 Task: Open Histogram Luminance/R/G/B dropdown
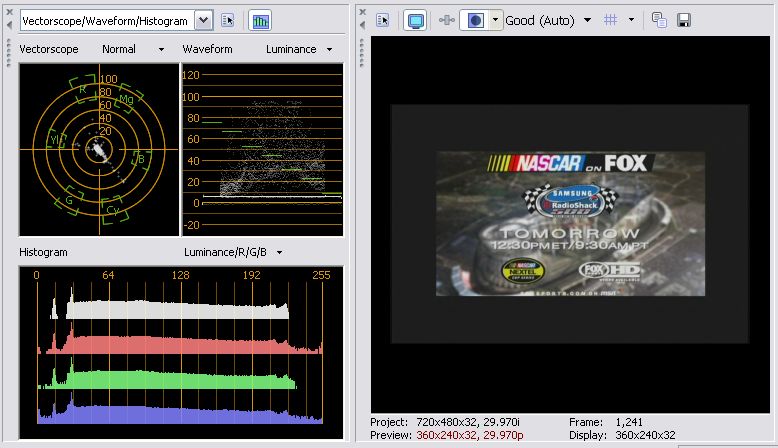[x=279, y=252]
